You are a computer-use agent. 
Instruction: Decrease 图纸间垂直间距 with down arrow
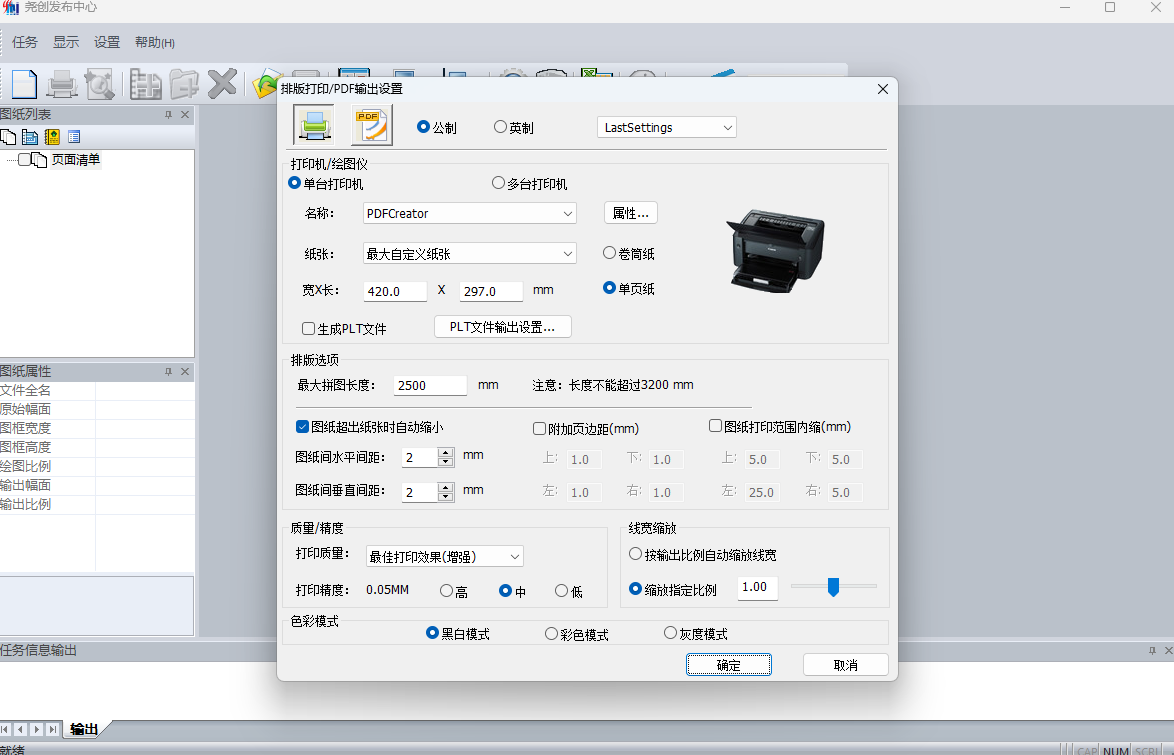click(445, 497)
